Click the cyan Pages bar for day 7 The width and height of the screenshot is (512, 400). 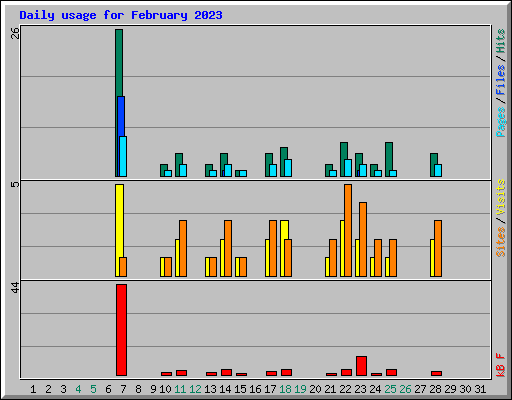click(x=123, y=156)
